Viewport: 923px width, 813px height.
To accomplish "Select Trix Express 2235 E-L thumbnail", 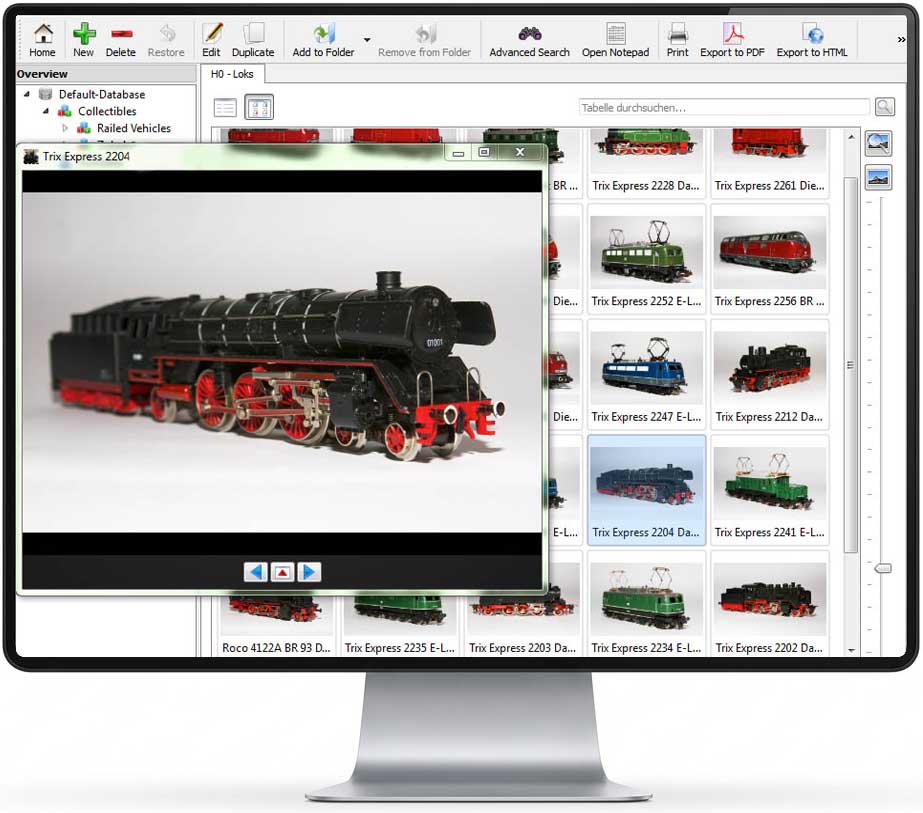I will point(399,627).
